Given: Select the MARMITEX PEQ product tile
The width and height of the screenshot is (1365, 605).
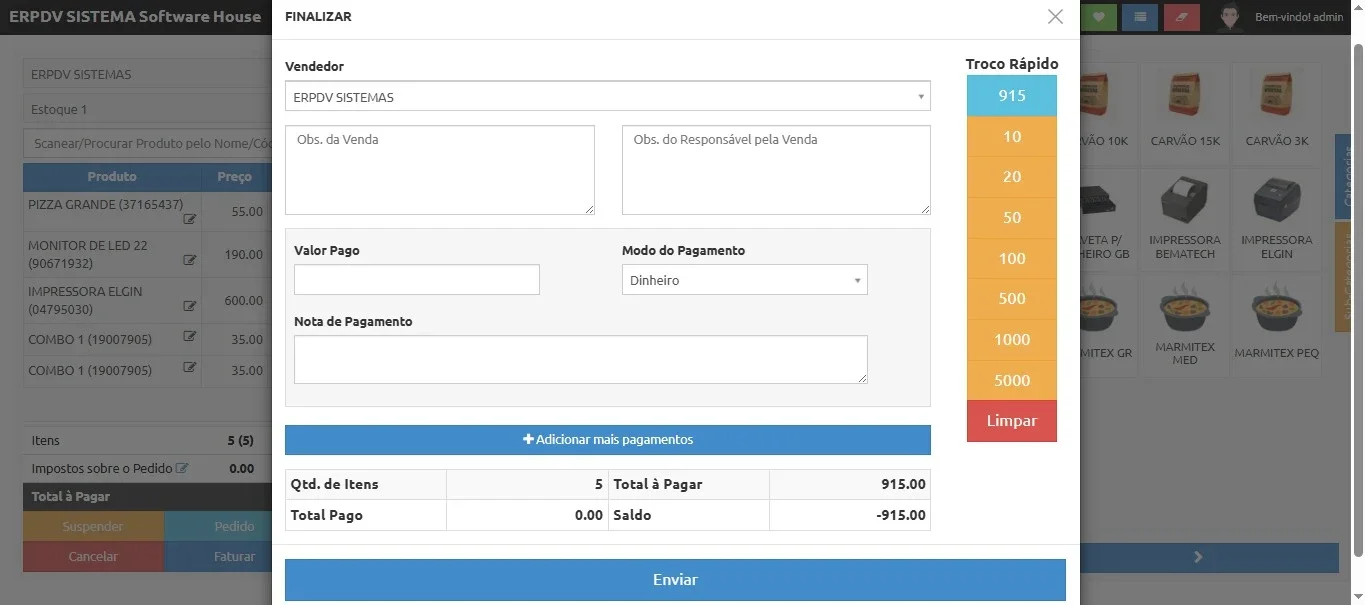Looking at the screenshot, I should [1277, 324].
